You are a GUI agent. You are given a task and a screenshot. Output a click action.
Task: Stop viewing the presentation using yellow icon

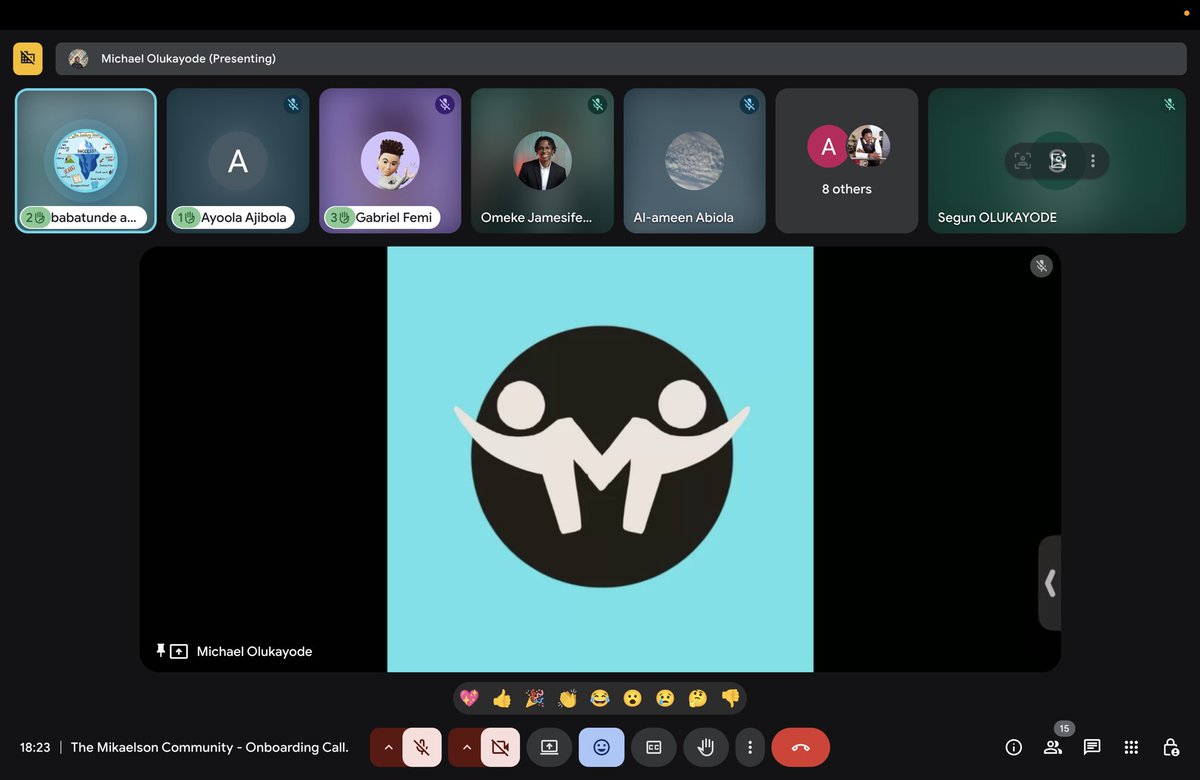pyautogui.click(x=28, y=59)
